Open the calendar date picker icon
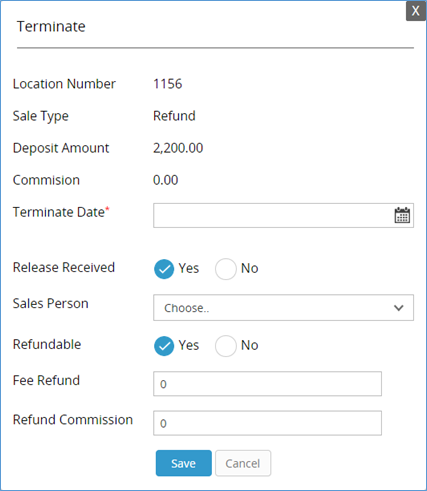The height and width of the screenshot is (491, 427). [402, 215]
